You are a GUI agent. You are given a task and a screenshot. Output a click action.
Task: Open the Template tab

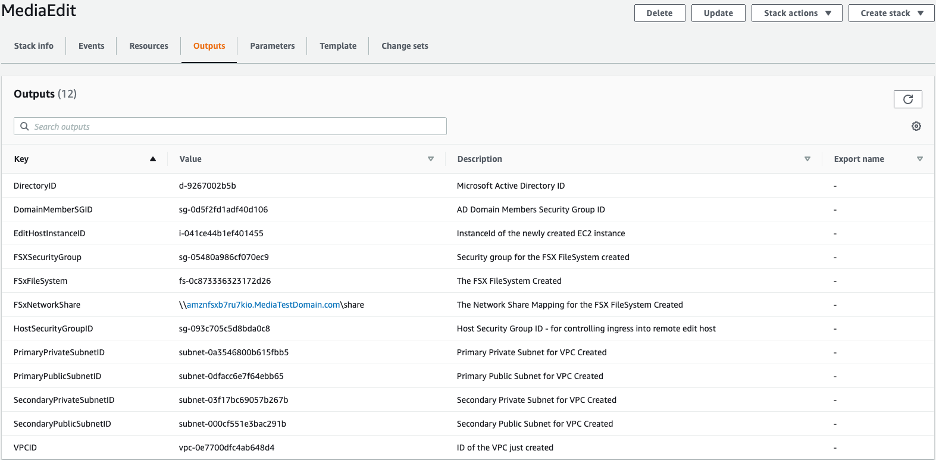coord(338,46)
